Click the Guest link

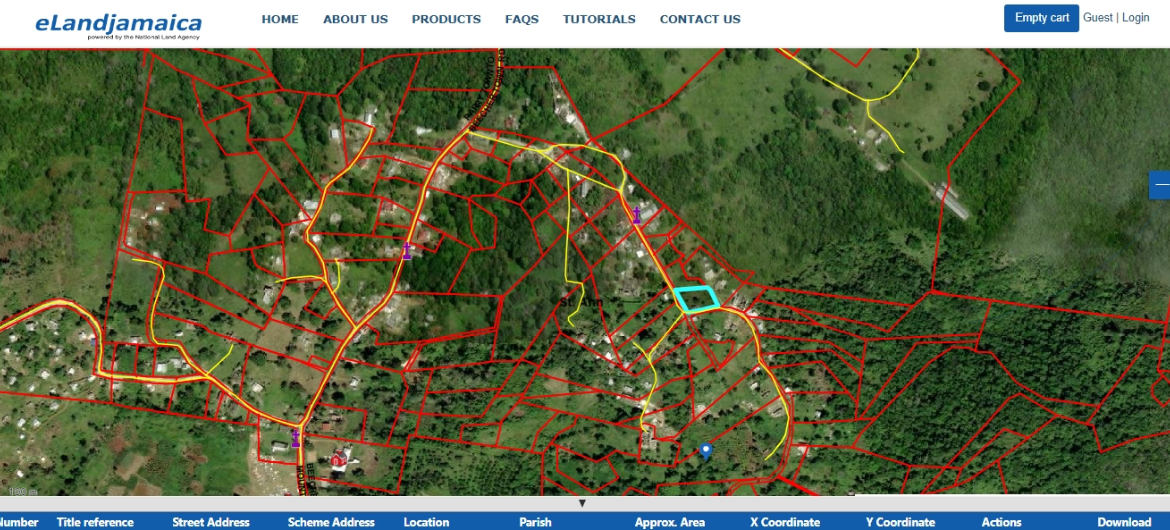[1098, 18]
